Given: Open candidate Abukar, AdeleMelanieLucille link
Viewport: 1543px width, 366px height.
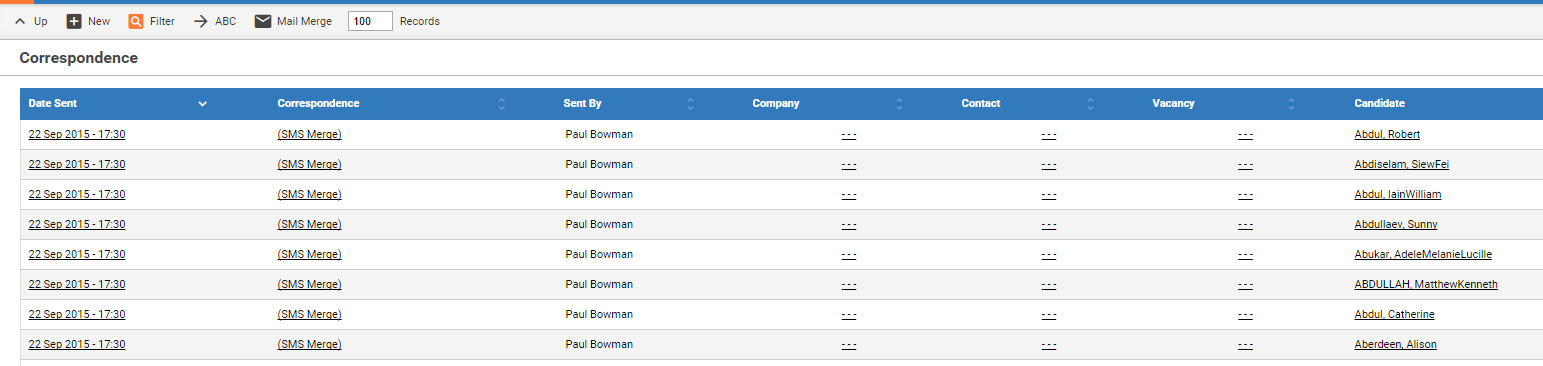Looking at the screenshot, I should point(1423,254).
